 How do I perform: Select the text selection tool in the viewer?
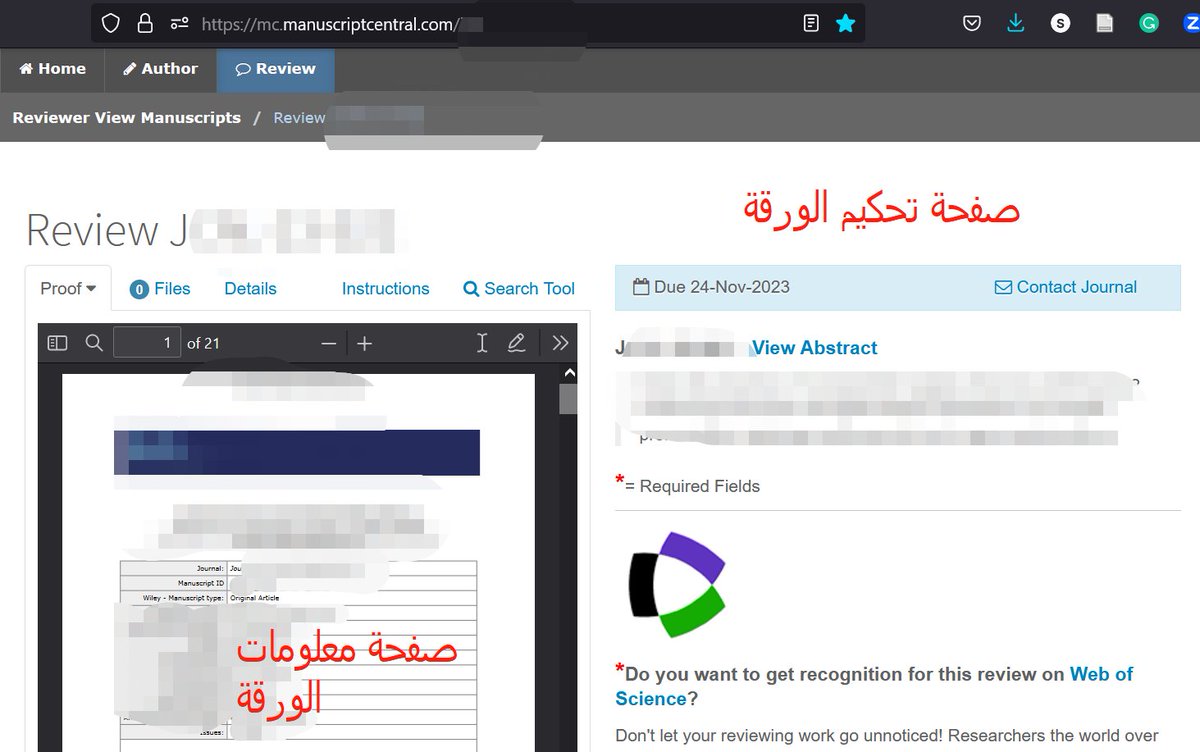tap(482, 342)
